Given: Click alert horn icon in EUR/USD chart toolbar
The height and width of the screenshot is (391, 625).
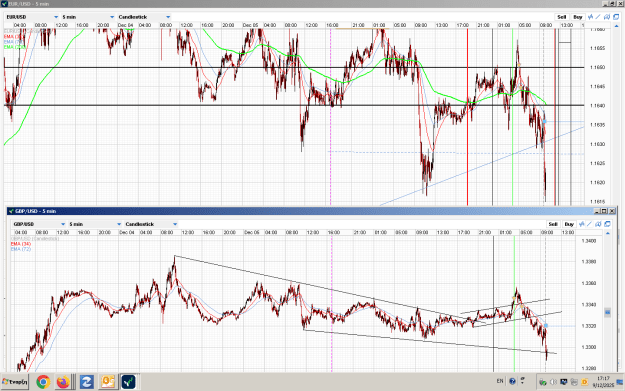Looking at the screenshot, I should coord(607,17).
